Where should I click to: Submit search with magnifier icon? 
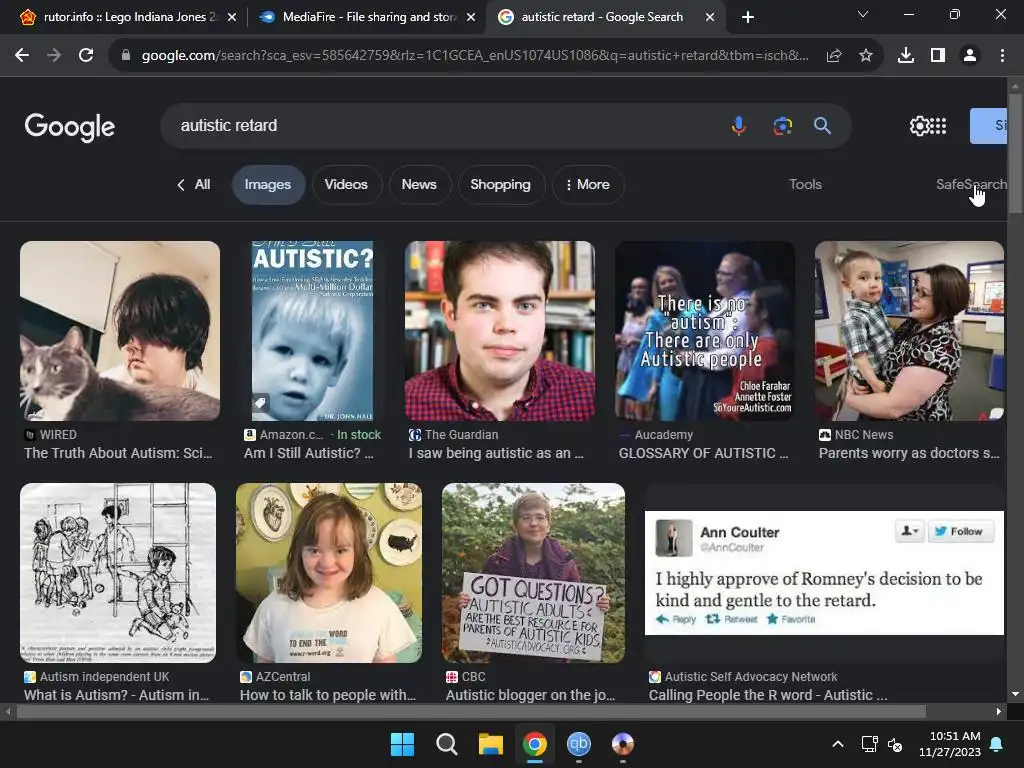point(822,125)
